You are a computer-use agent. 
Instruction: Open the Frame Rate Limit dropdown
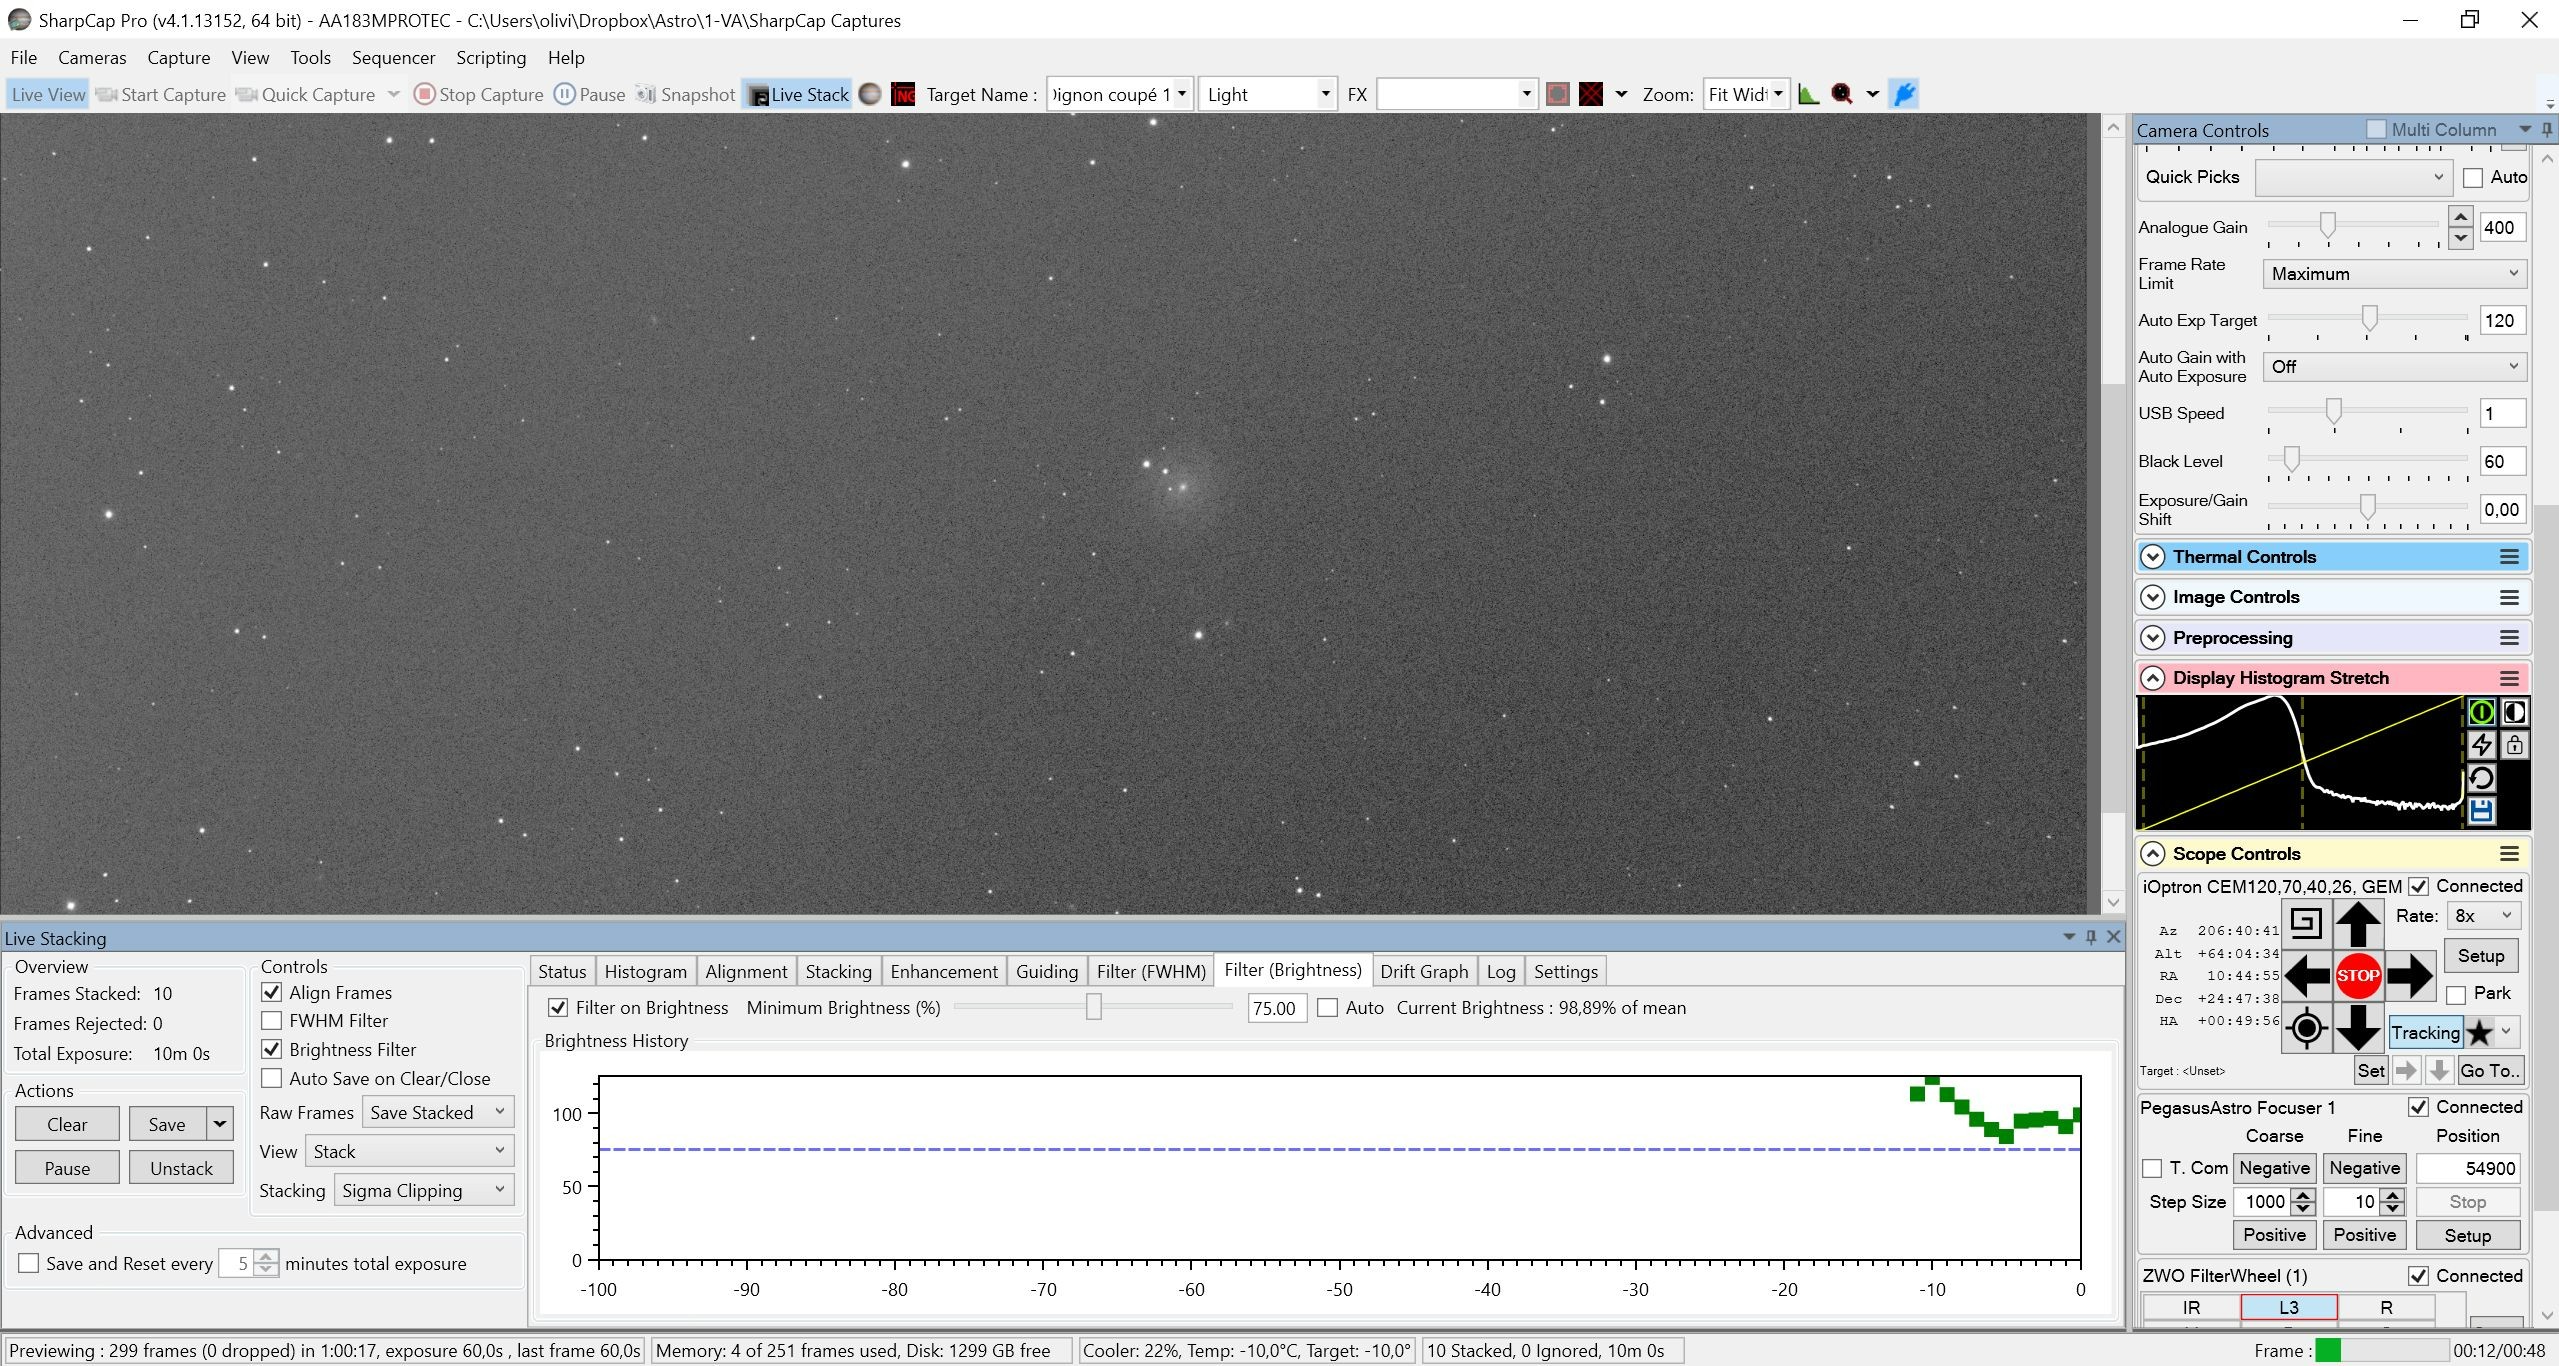[x=2394, y=274]
